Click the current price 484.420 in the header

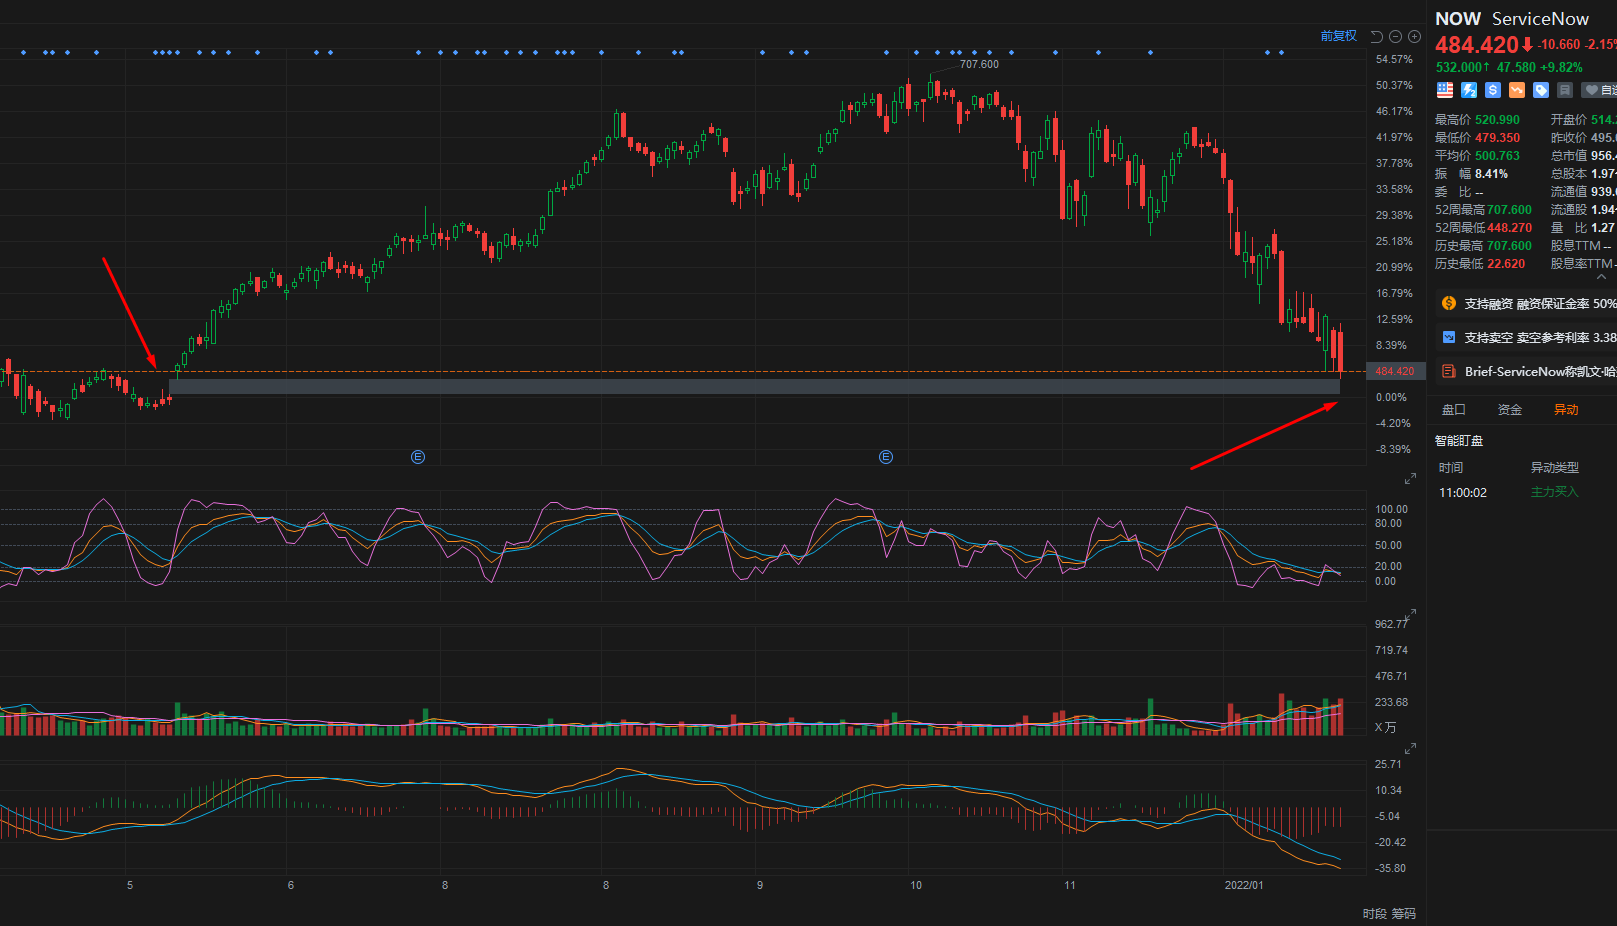pyautogui.click(x=1477, y=45)
